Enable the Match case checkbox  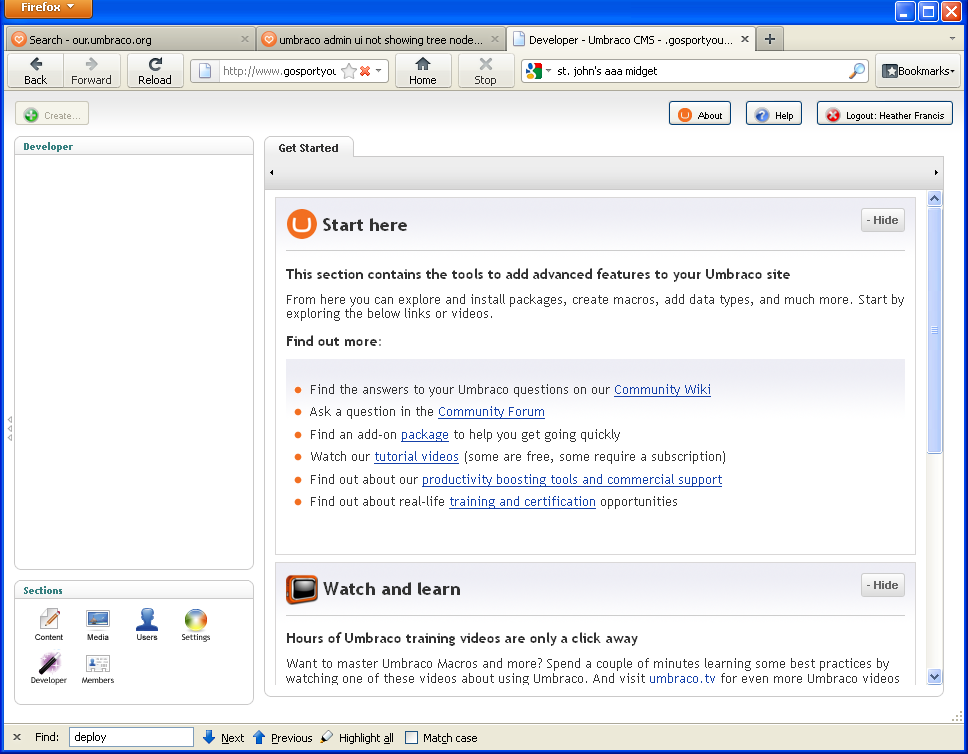coord(412,738)
